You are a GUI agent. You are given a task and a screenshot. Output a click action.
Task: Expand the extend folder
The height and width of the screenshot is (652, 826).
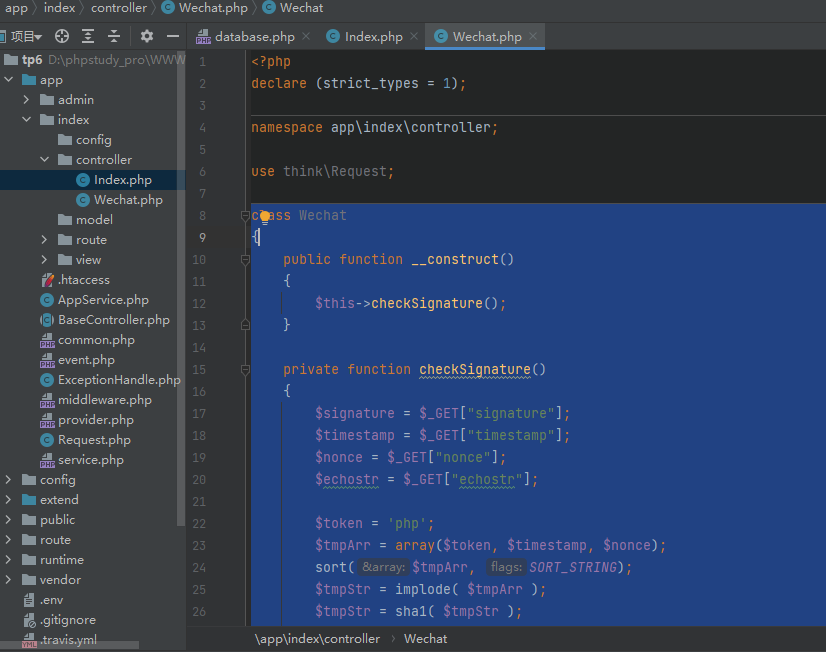(x=8, y=500)
